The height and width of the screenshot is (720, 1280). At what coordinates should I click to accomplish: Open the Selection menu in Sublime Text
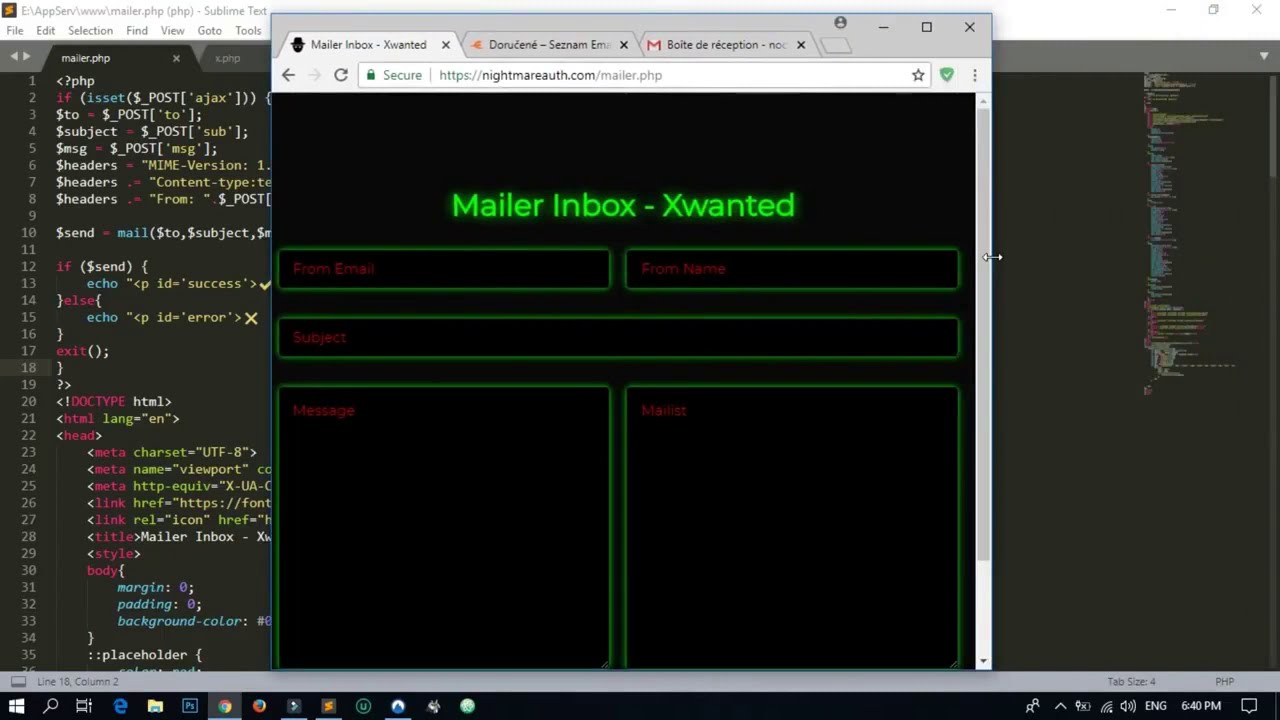90,31
